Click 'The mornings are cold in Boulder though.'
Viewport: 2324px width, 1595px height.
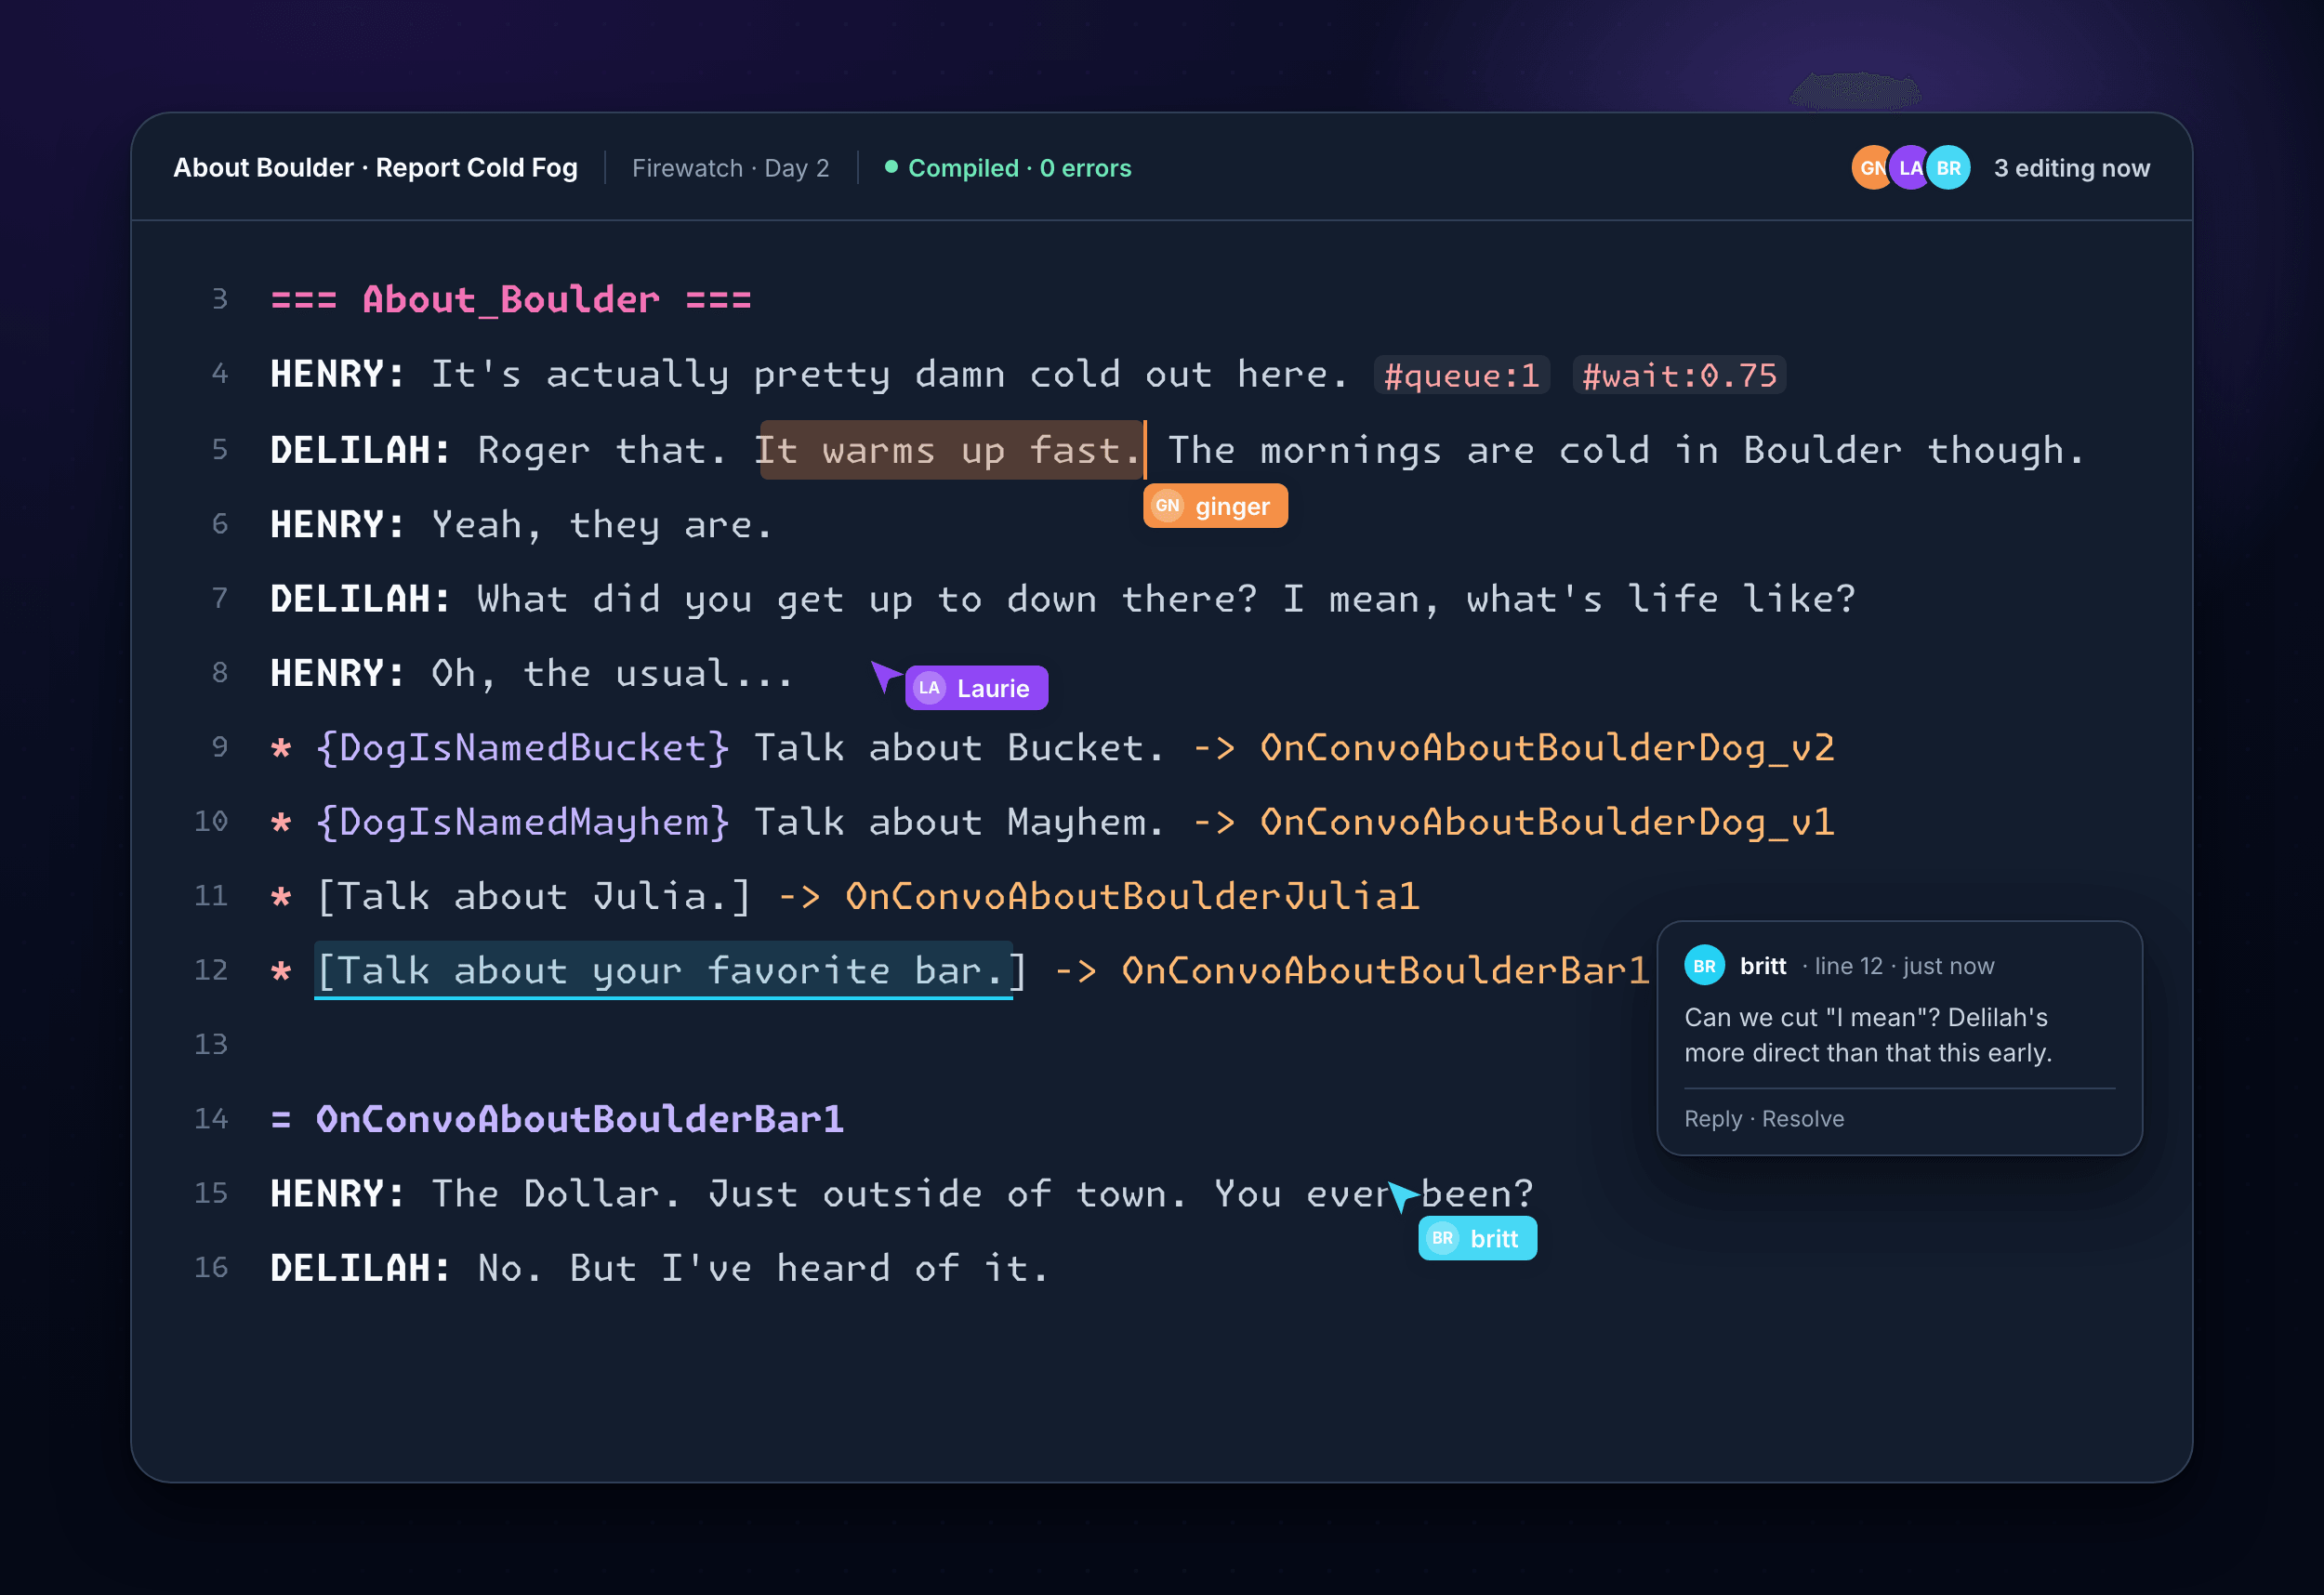[x=1626, y=450]
